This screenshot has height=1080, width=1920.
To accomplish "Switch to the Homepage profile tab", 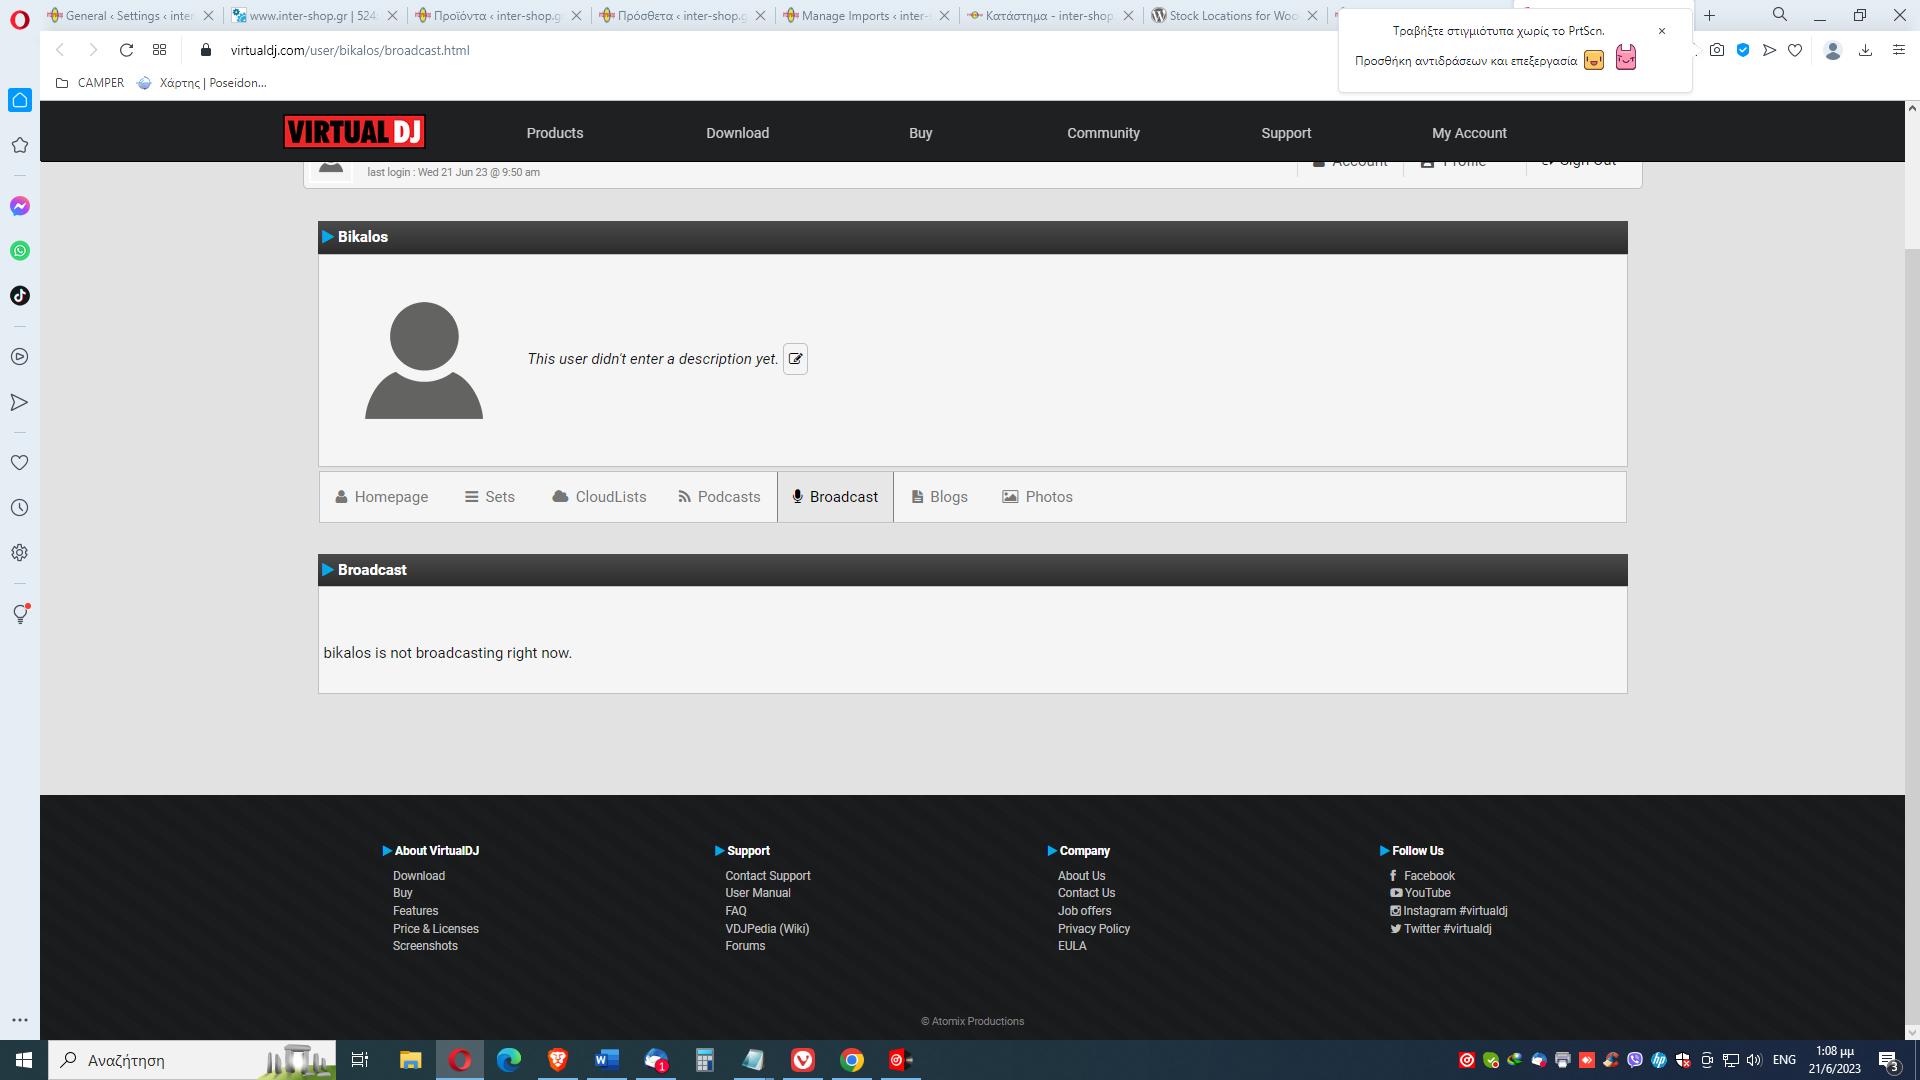I will point(382,497).
